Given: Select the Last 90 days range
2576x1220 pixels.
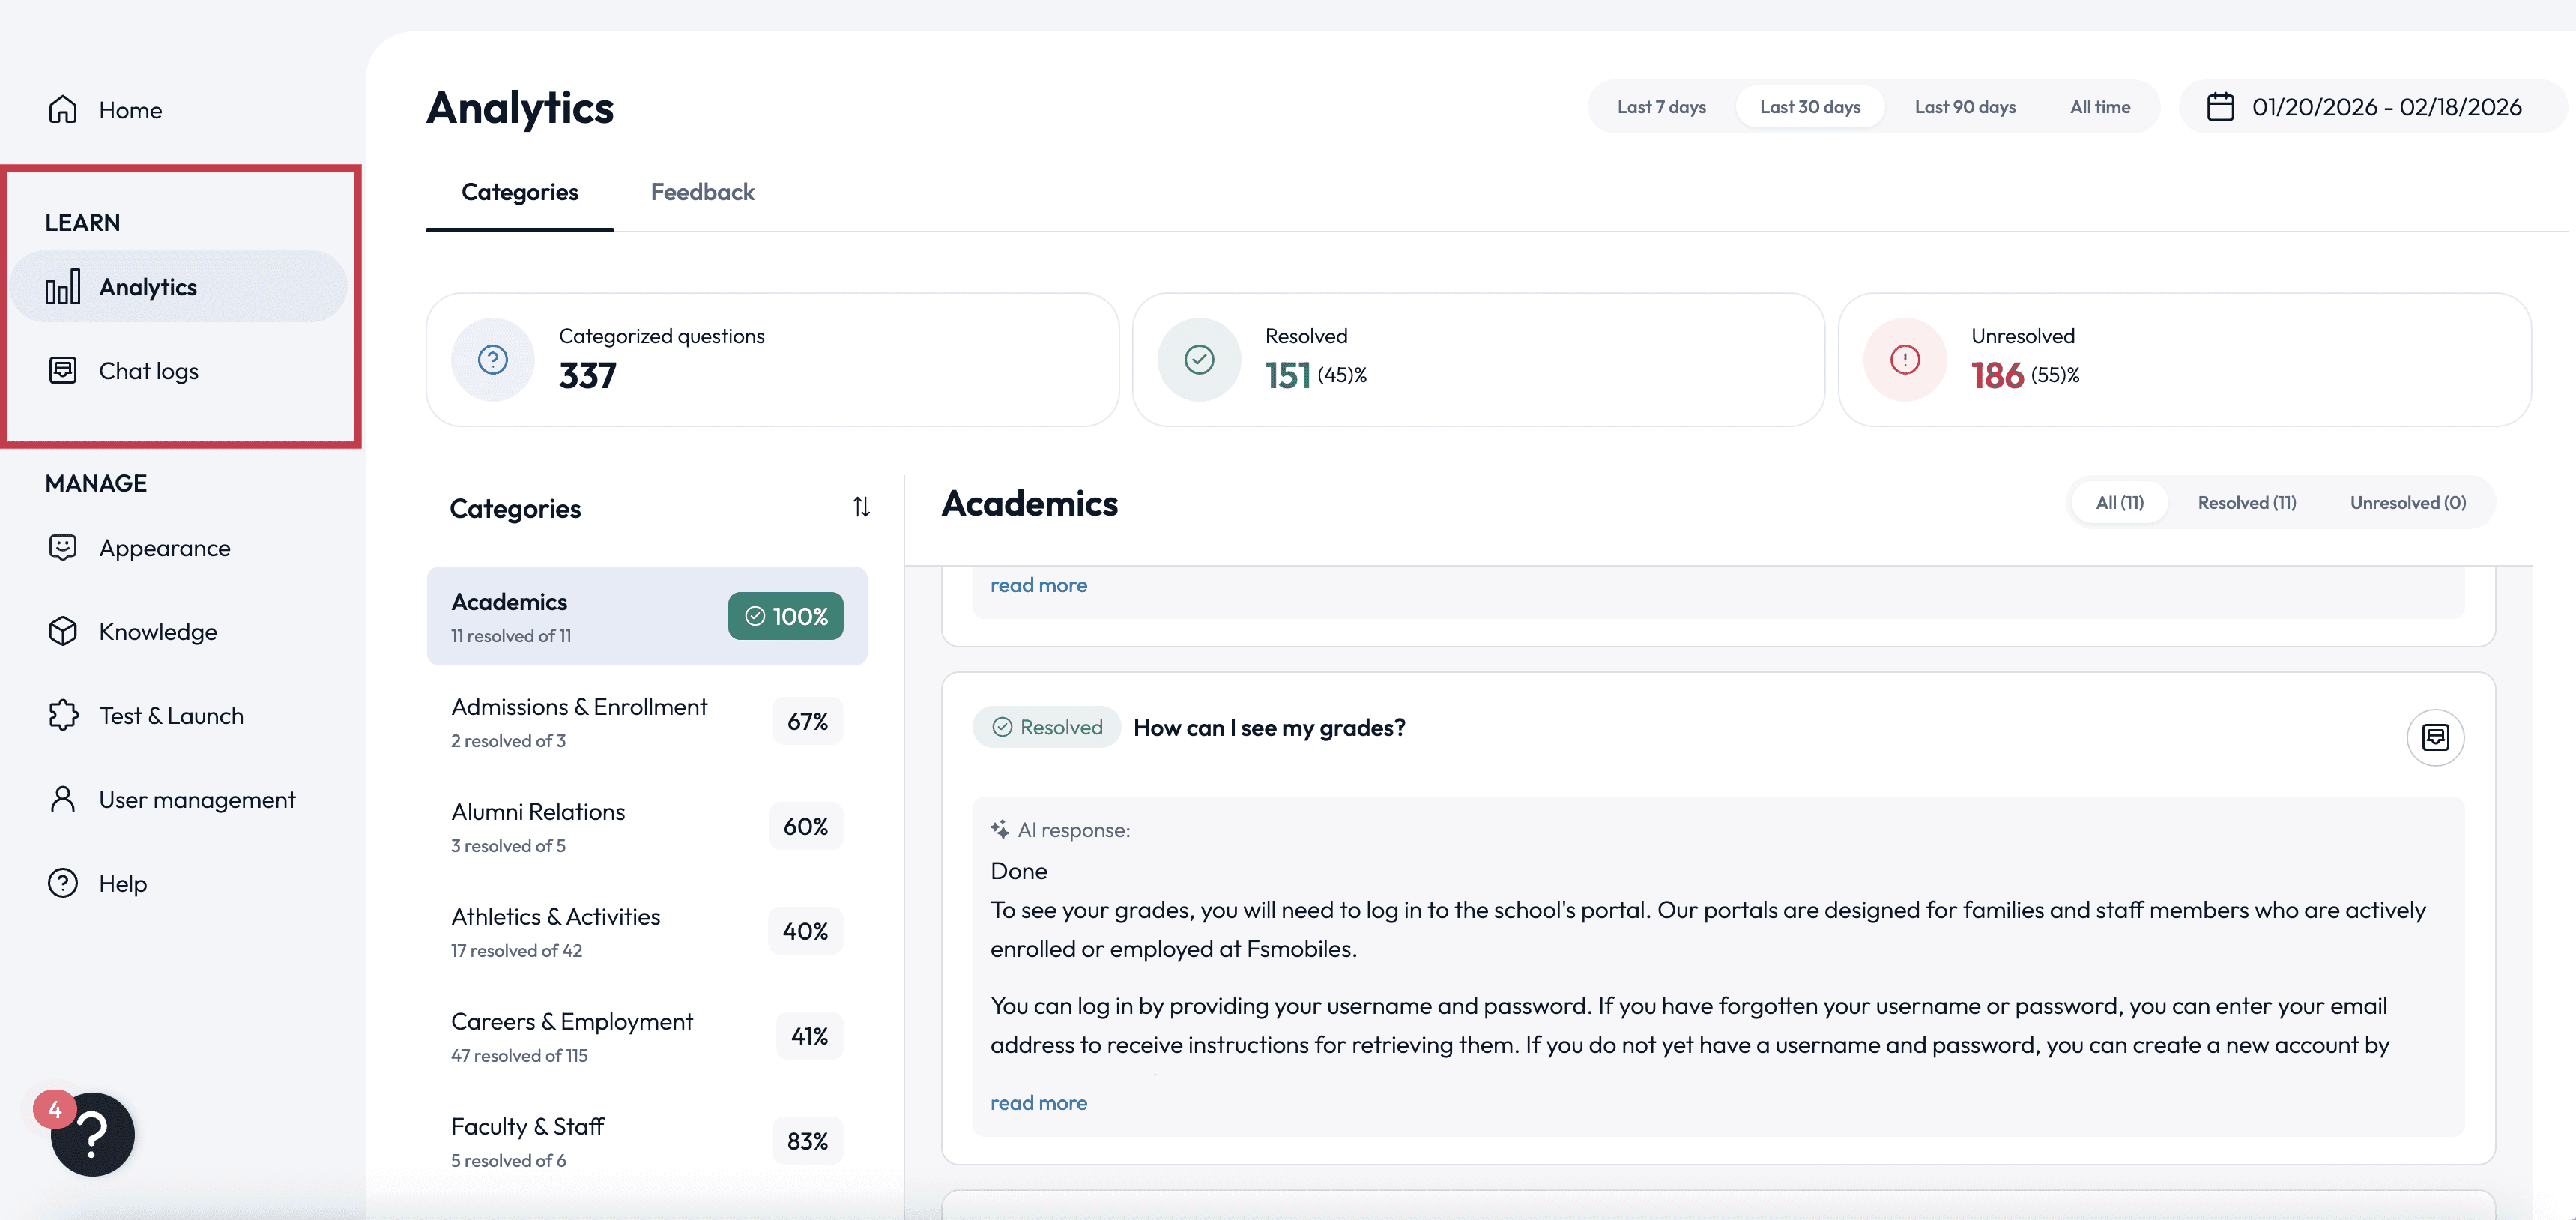Looking at the screenshot, I should click(1965, 107).
